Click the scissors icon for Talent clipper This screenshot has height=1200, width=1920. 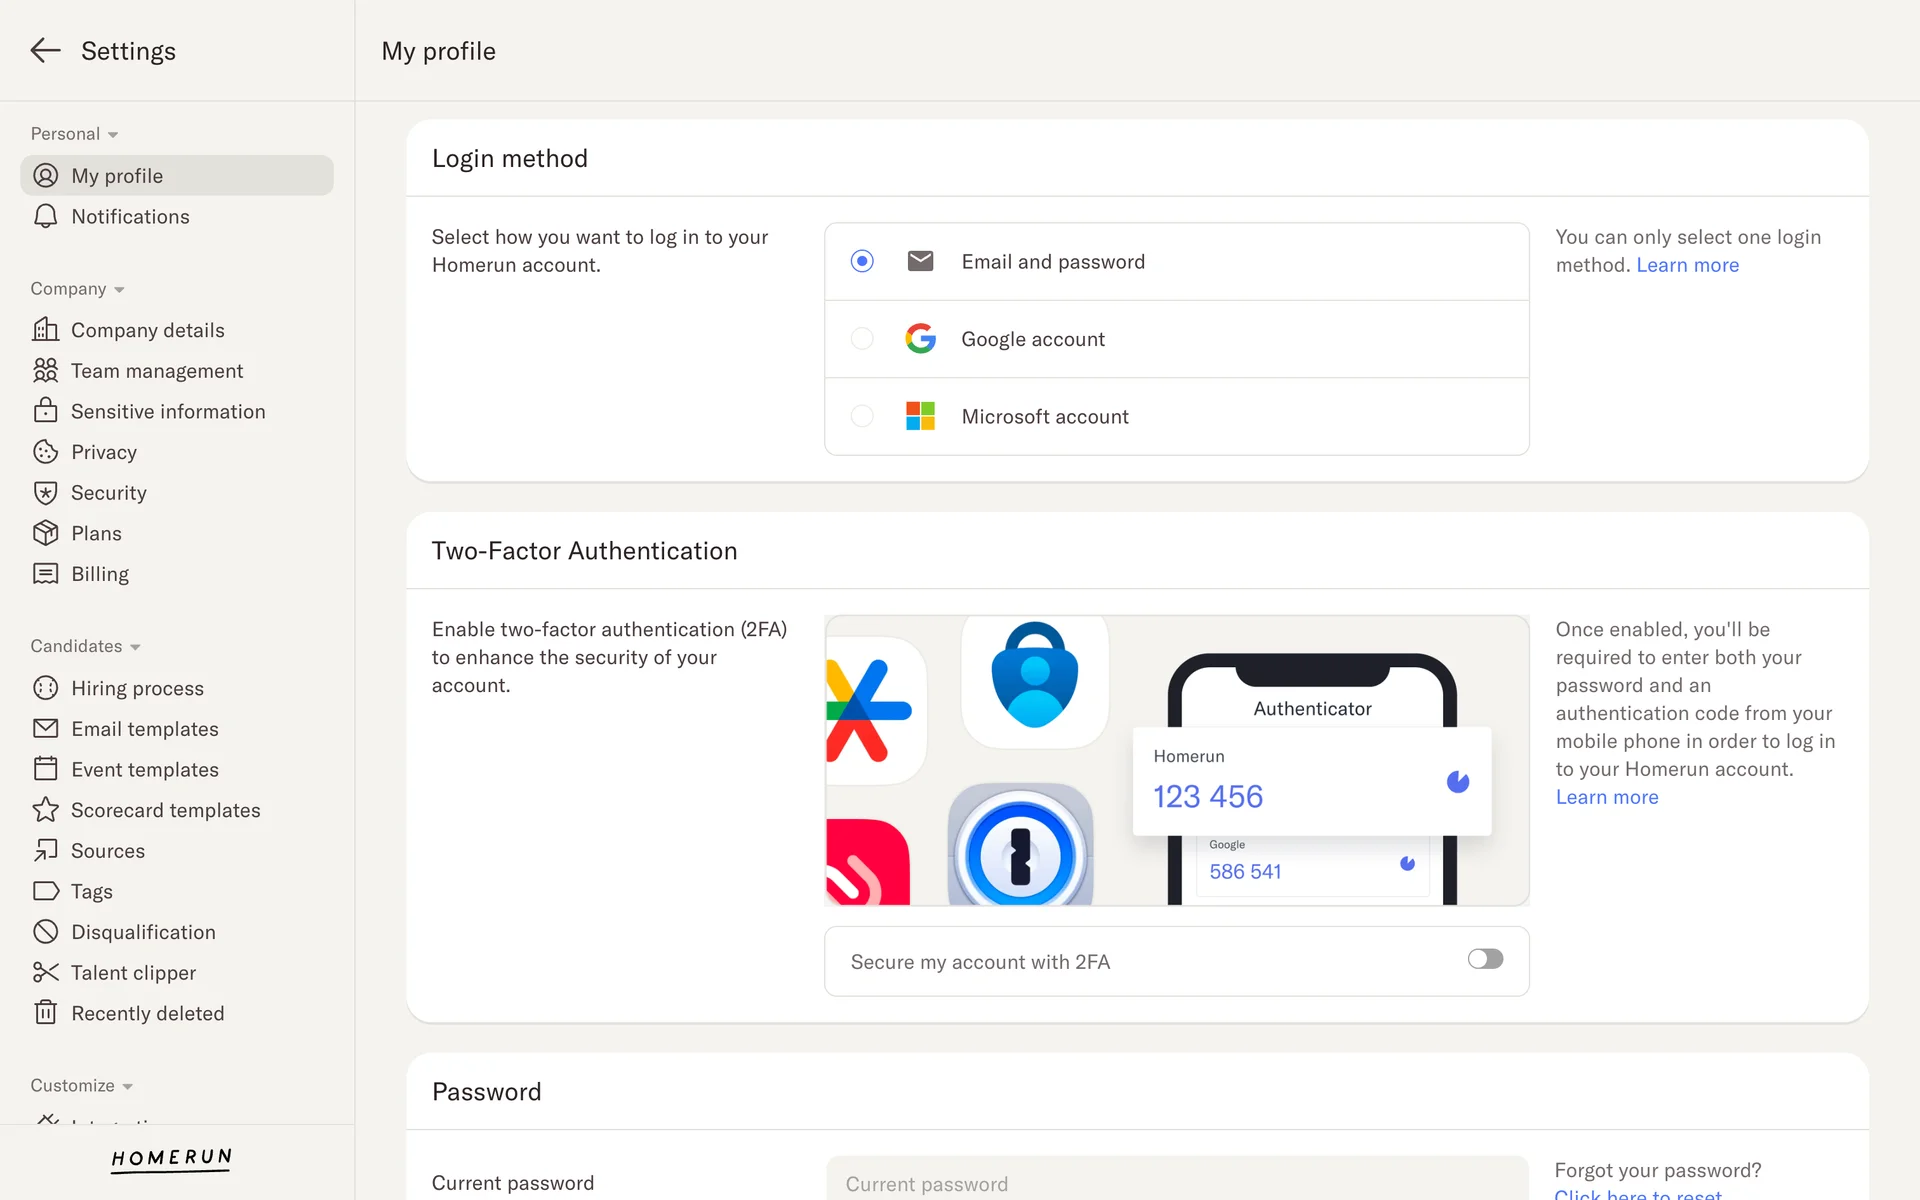pos(45,973)
